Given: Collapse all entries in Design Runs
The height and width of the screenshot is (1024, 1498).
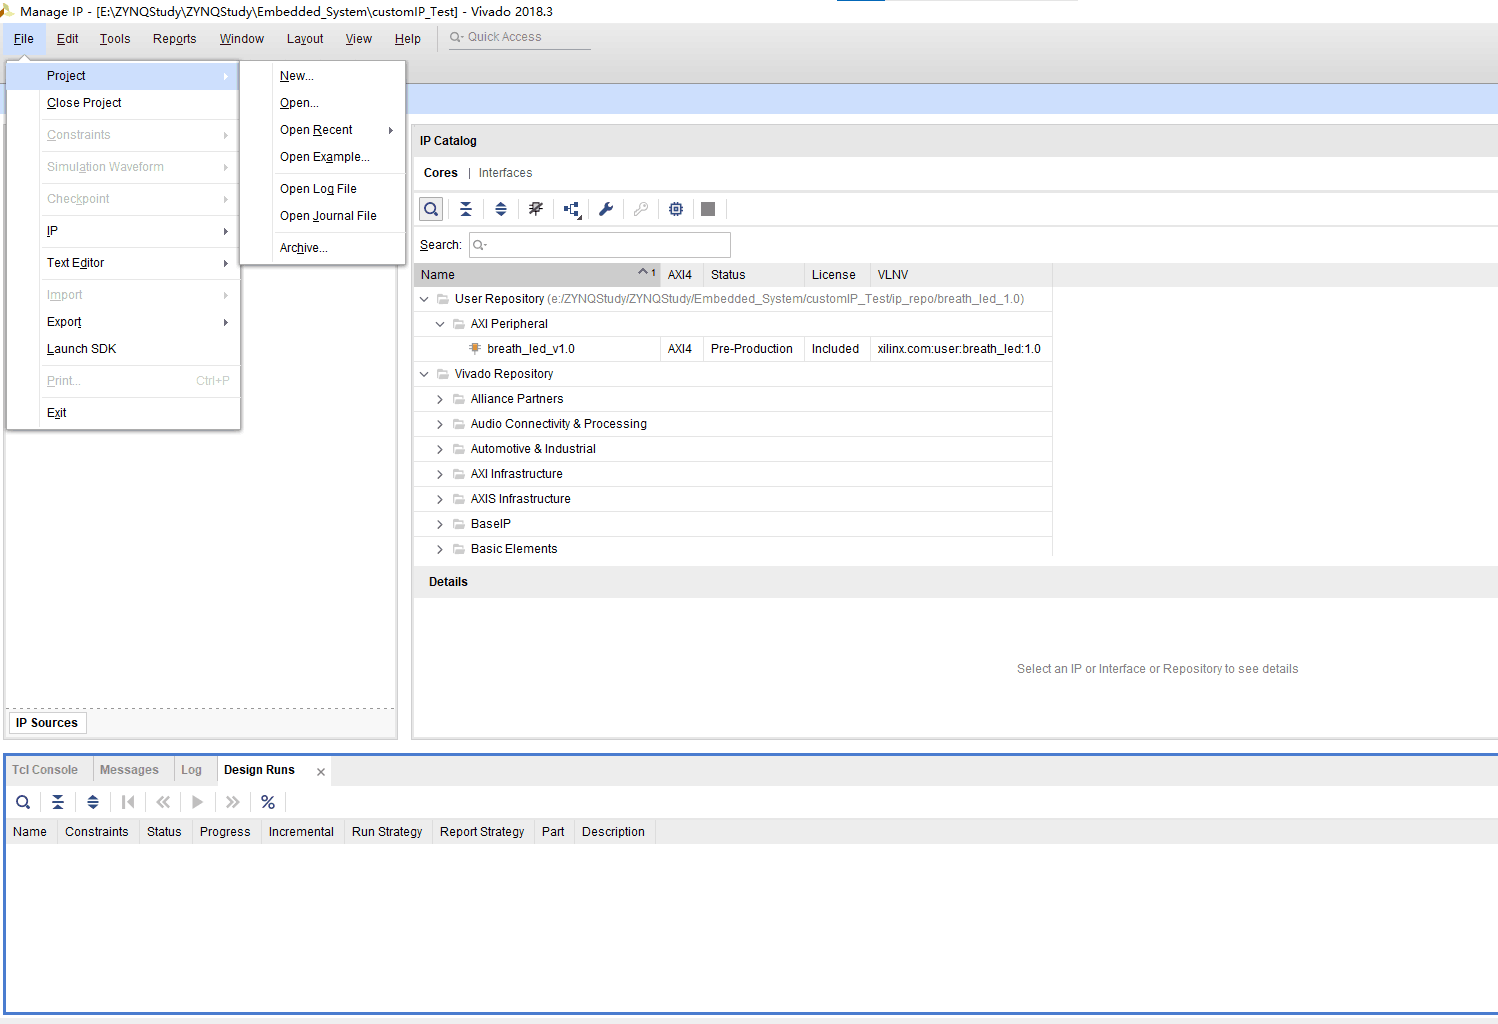Looking at the screenshot, I should (x=58, y=802).
